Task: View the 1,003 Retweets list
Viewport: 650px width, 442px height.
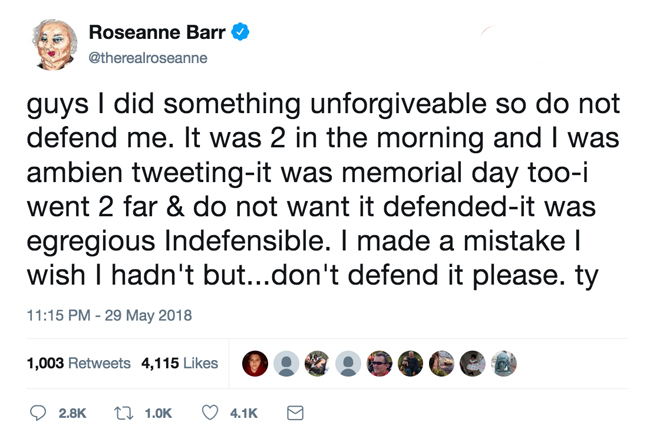Action: point(80,363)
